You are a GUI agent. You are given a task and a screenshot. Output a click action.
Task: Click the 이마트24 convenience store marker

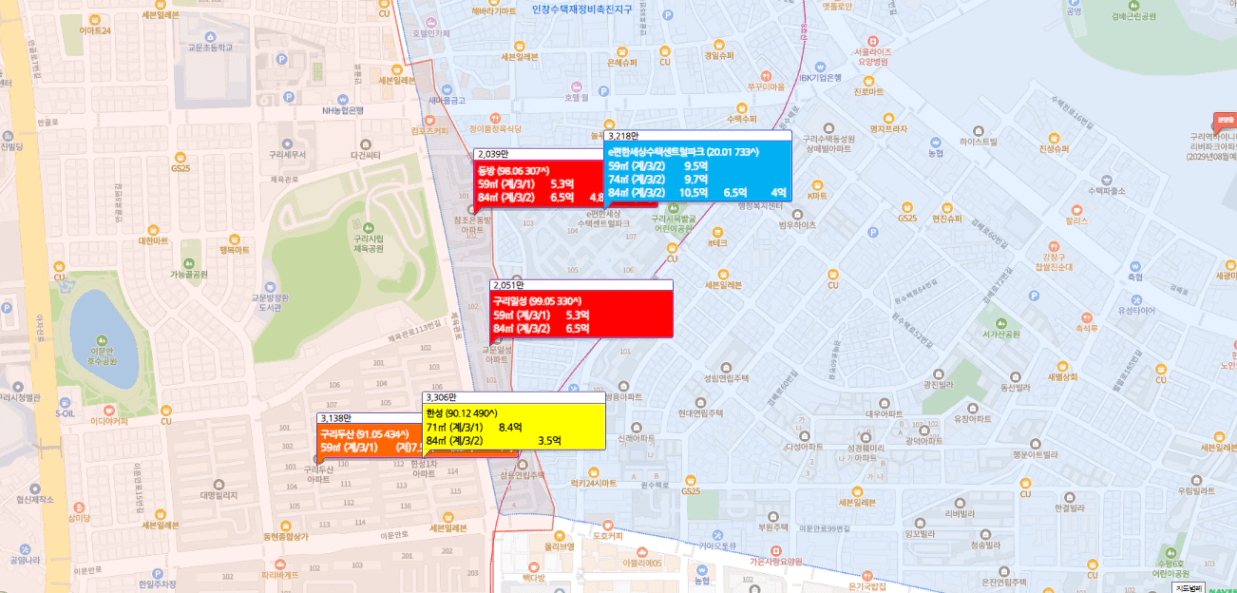pos(94,18)
